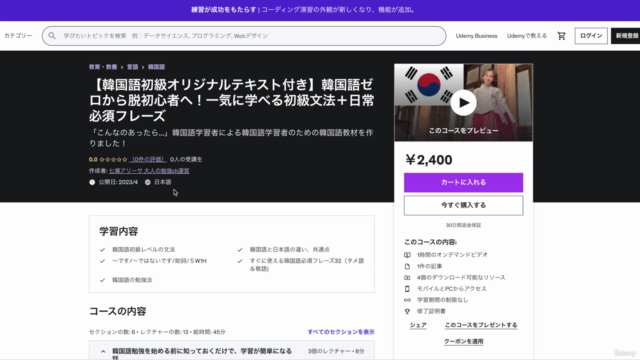The image size is (640, 360).
Task: Click the top promotional banner
Action: 320,10
